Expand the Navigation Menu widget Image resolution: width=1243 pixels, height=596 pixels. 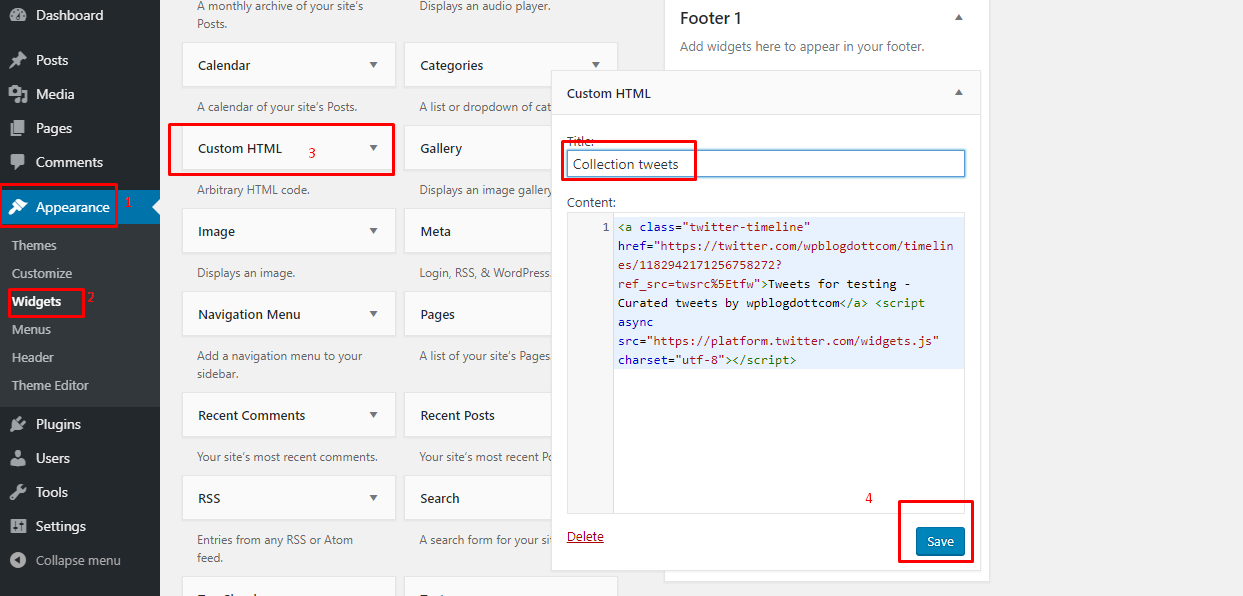[374, 314]
